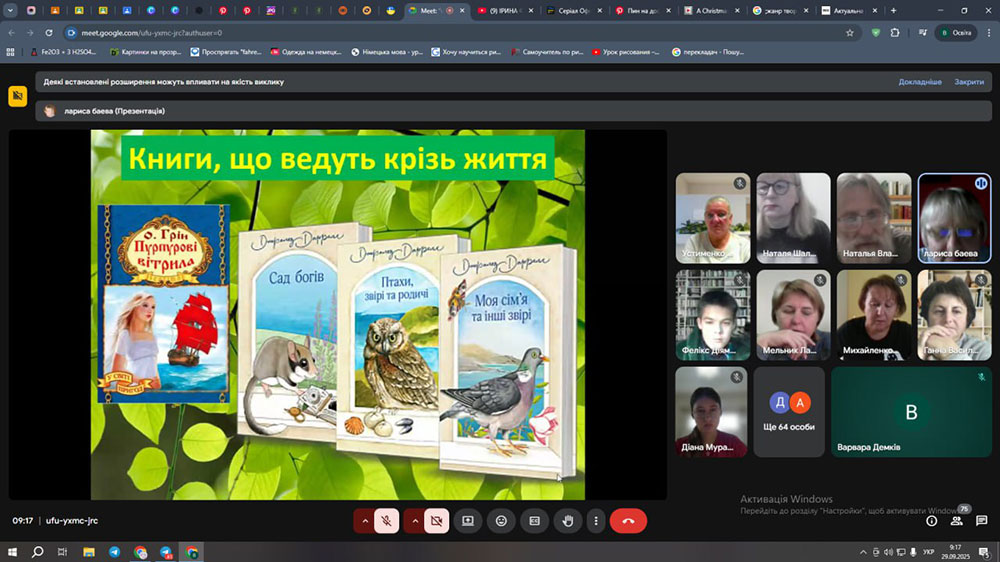The image size is (1000, 562).
Task: Toggle closed captions (CC) button
Action: (534, 521)
